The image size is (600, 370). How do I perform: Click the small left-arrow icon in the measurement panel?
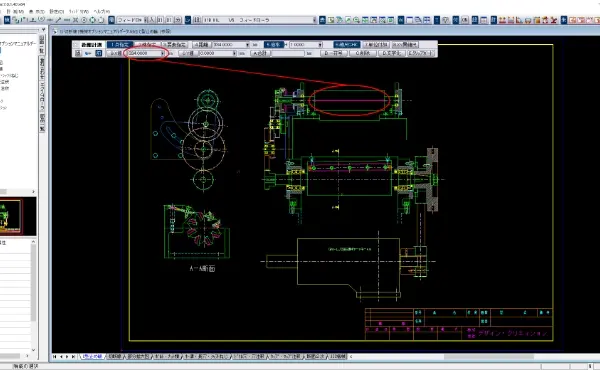coord(88,53)
